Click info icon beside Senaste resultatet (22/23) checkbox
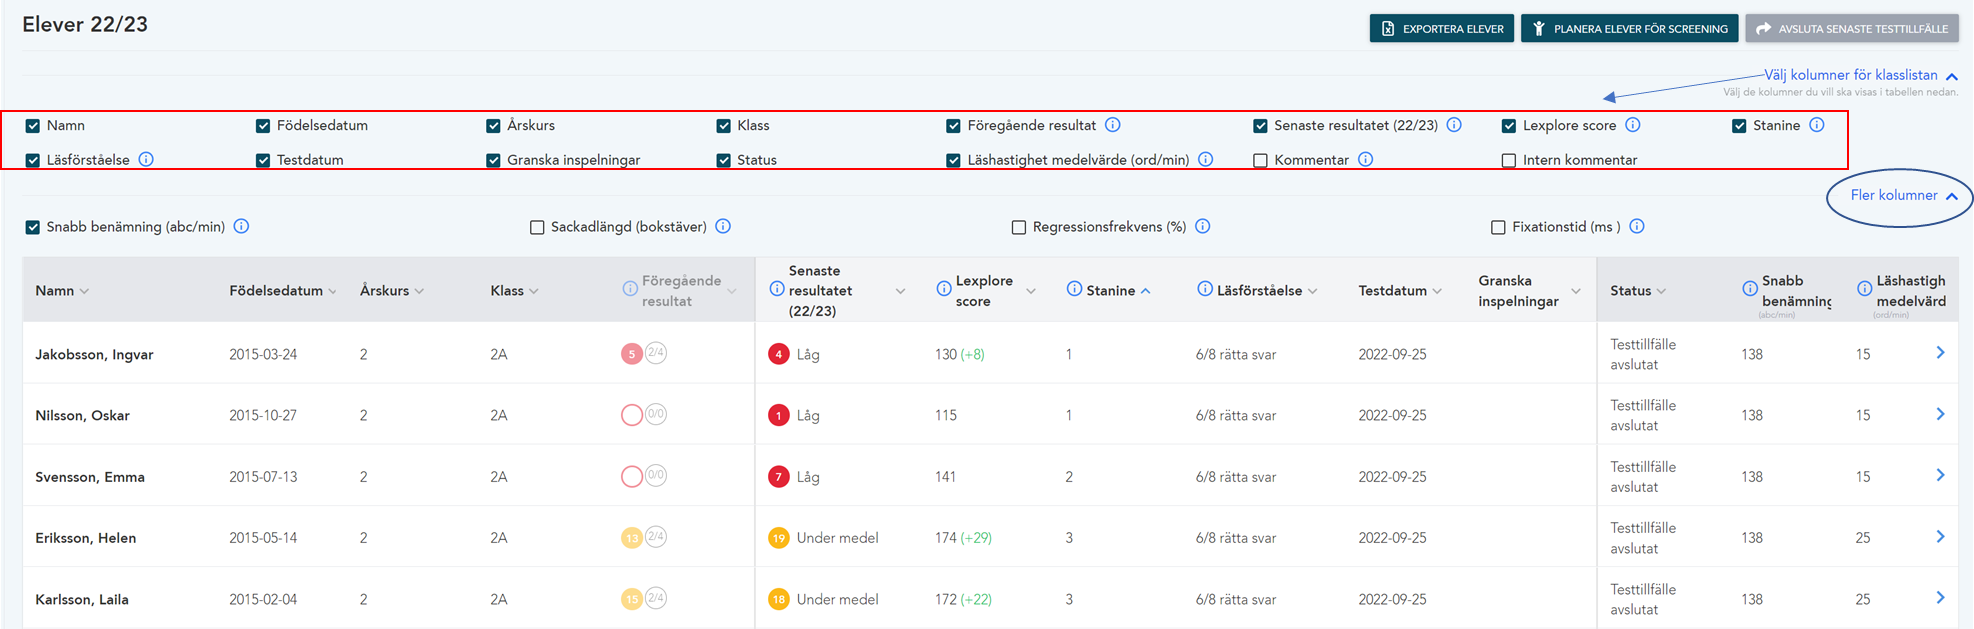The height and width of the screenshot is (629, 1974). click(x=1454, y=125)
